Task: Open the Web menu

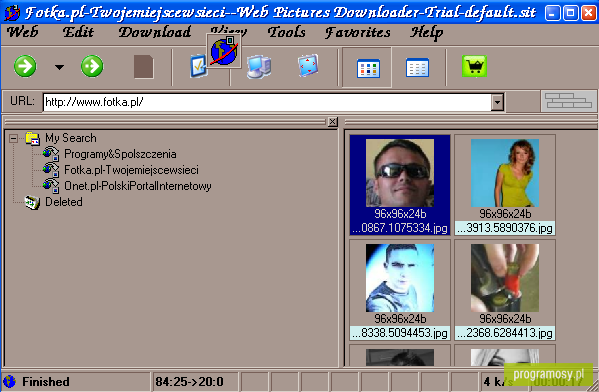Action: click(x=23, y=32)
